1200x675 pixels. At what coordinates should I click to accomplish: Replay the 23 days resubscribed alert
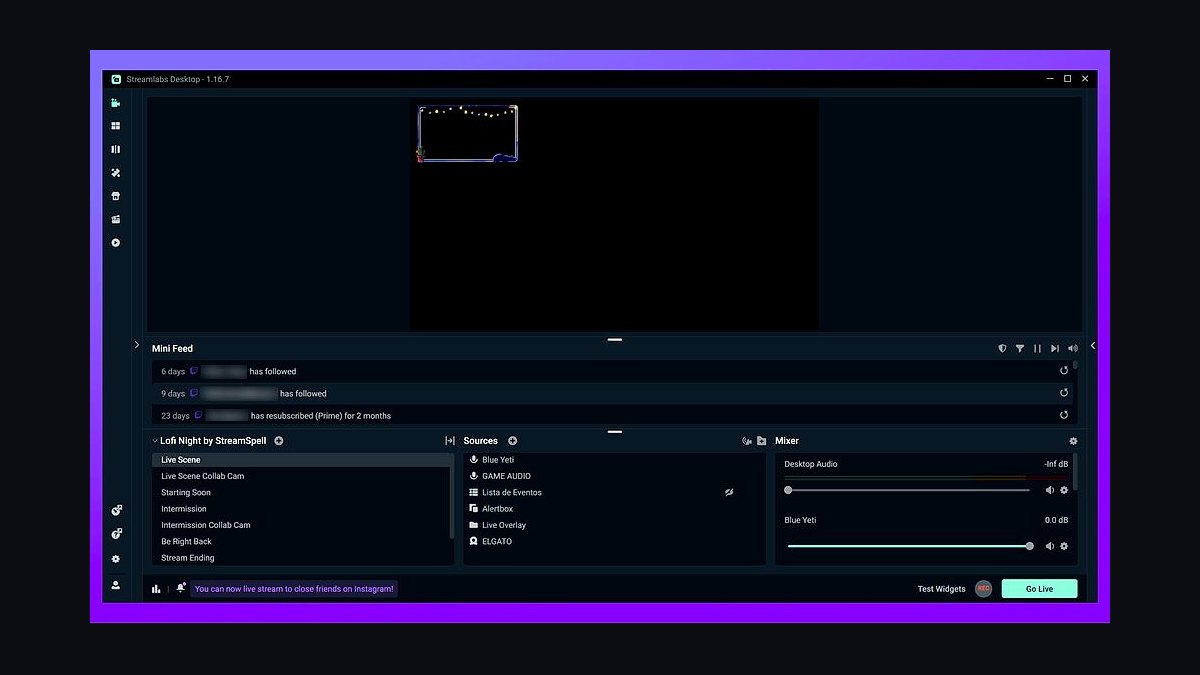point(1064,415)
